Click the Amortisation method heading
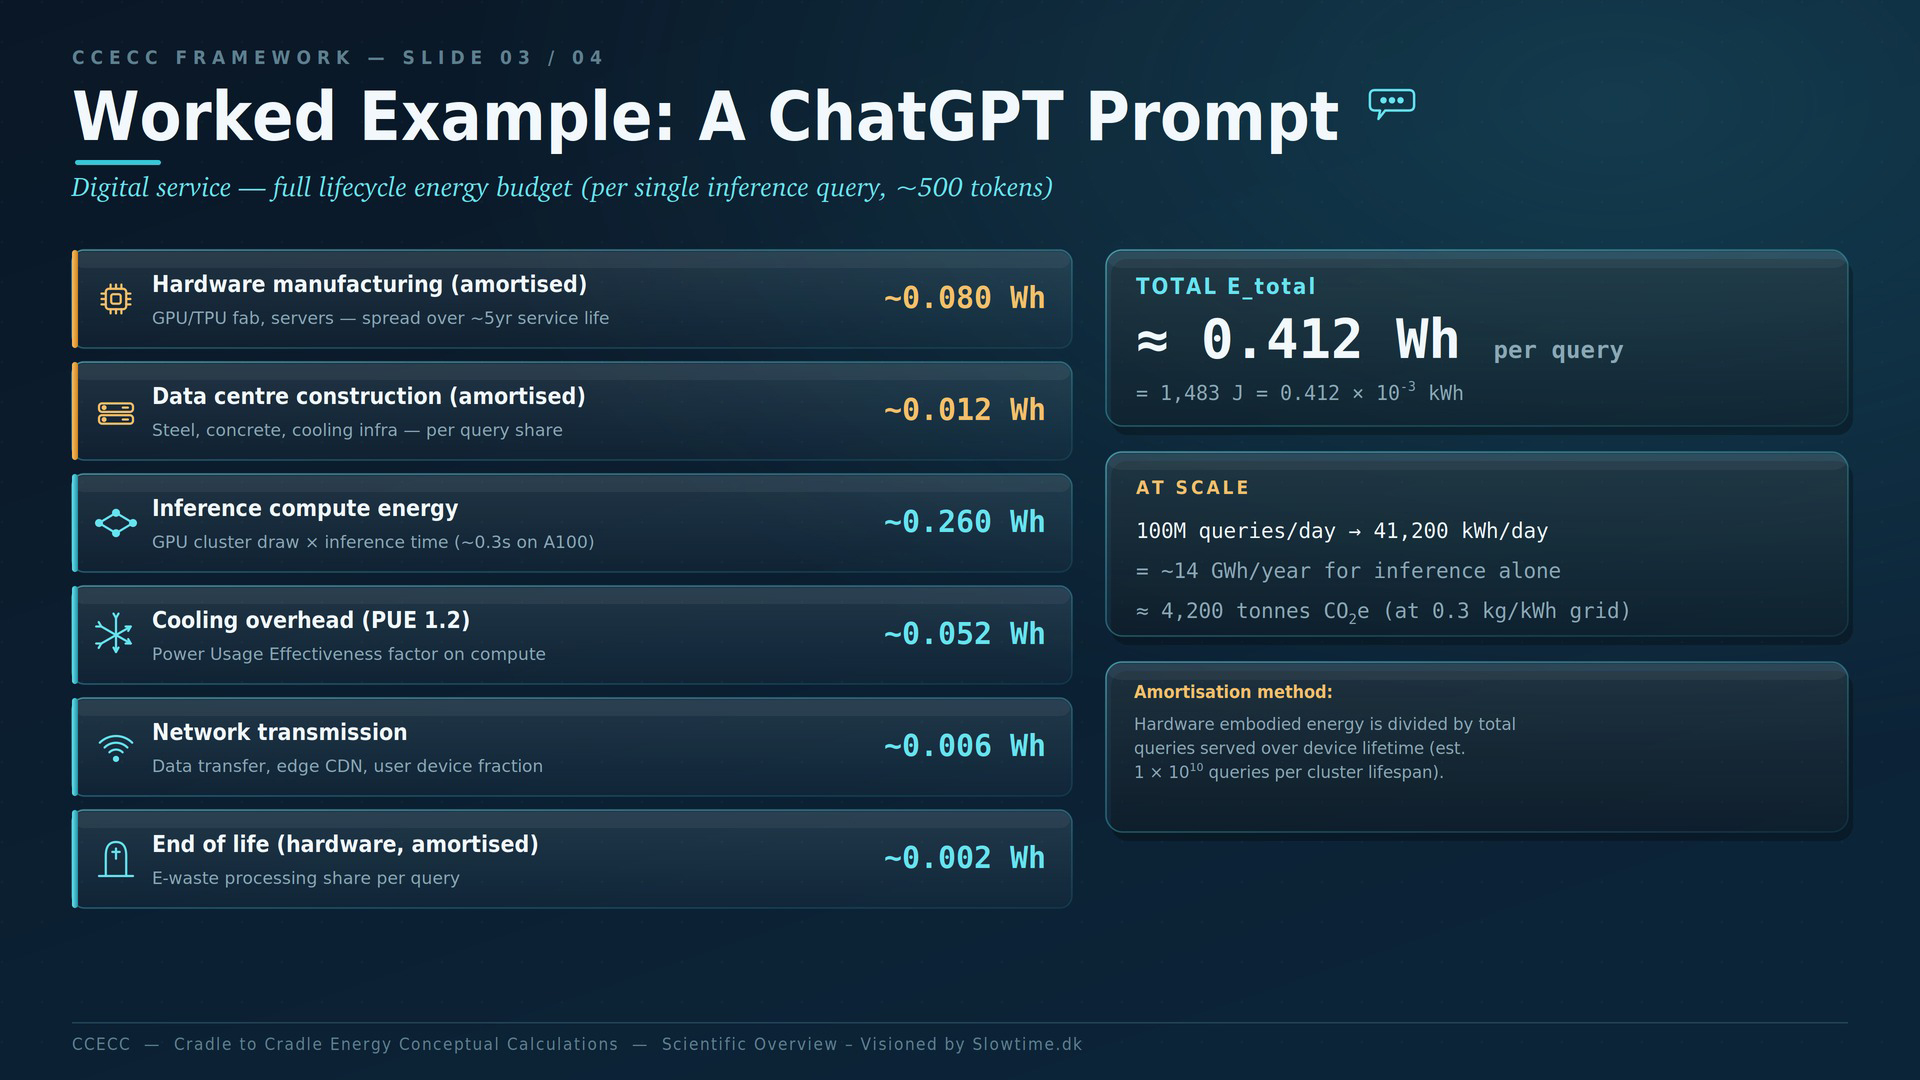This screenshot has width=1920, height=1080. pos(1233,692)
